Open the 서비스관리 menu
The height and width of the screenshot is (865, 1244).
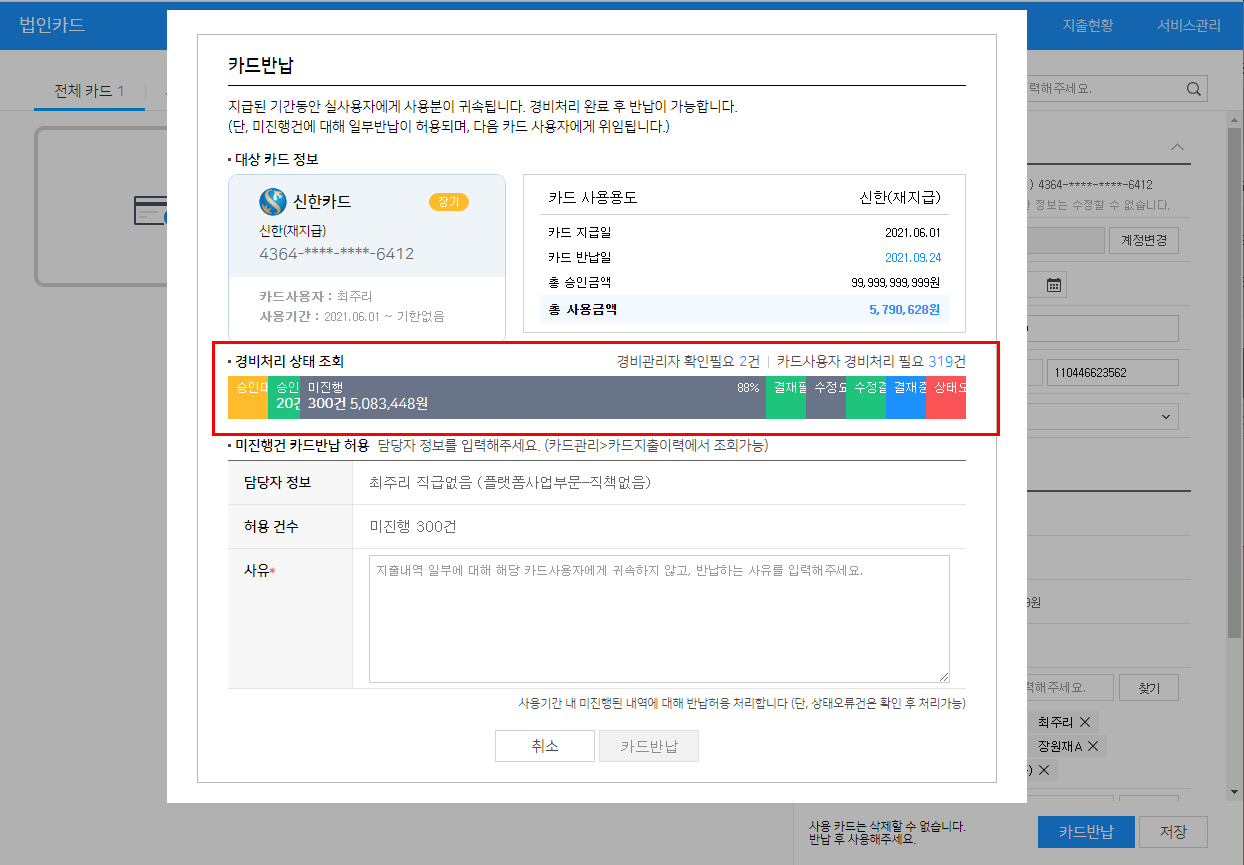coord(1188,26)
